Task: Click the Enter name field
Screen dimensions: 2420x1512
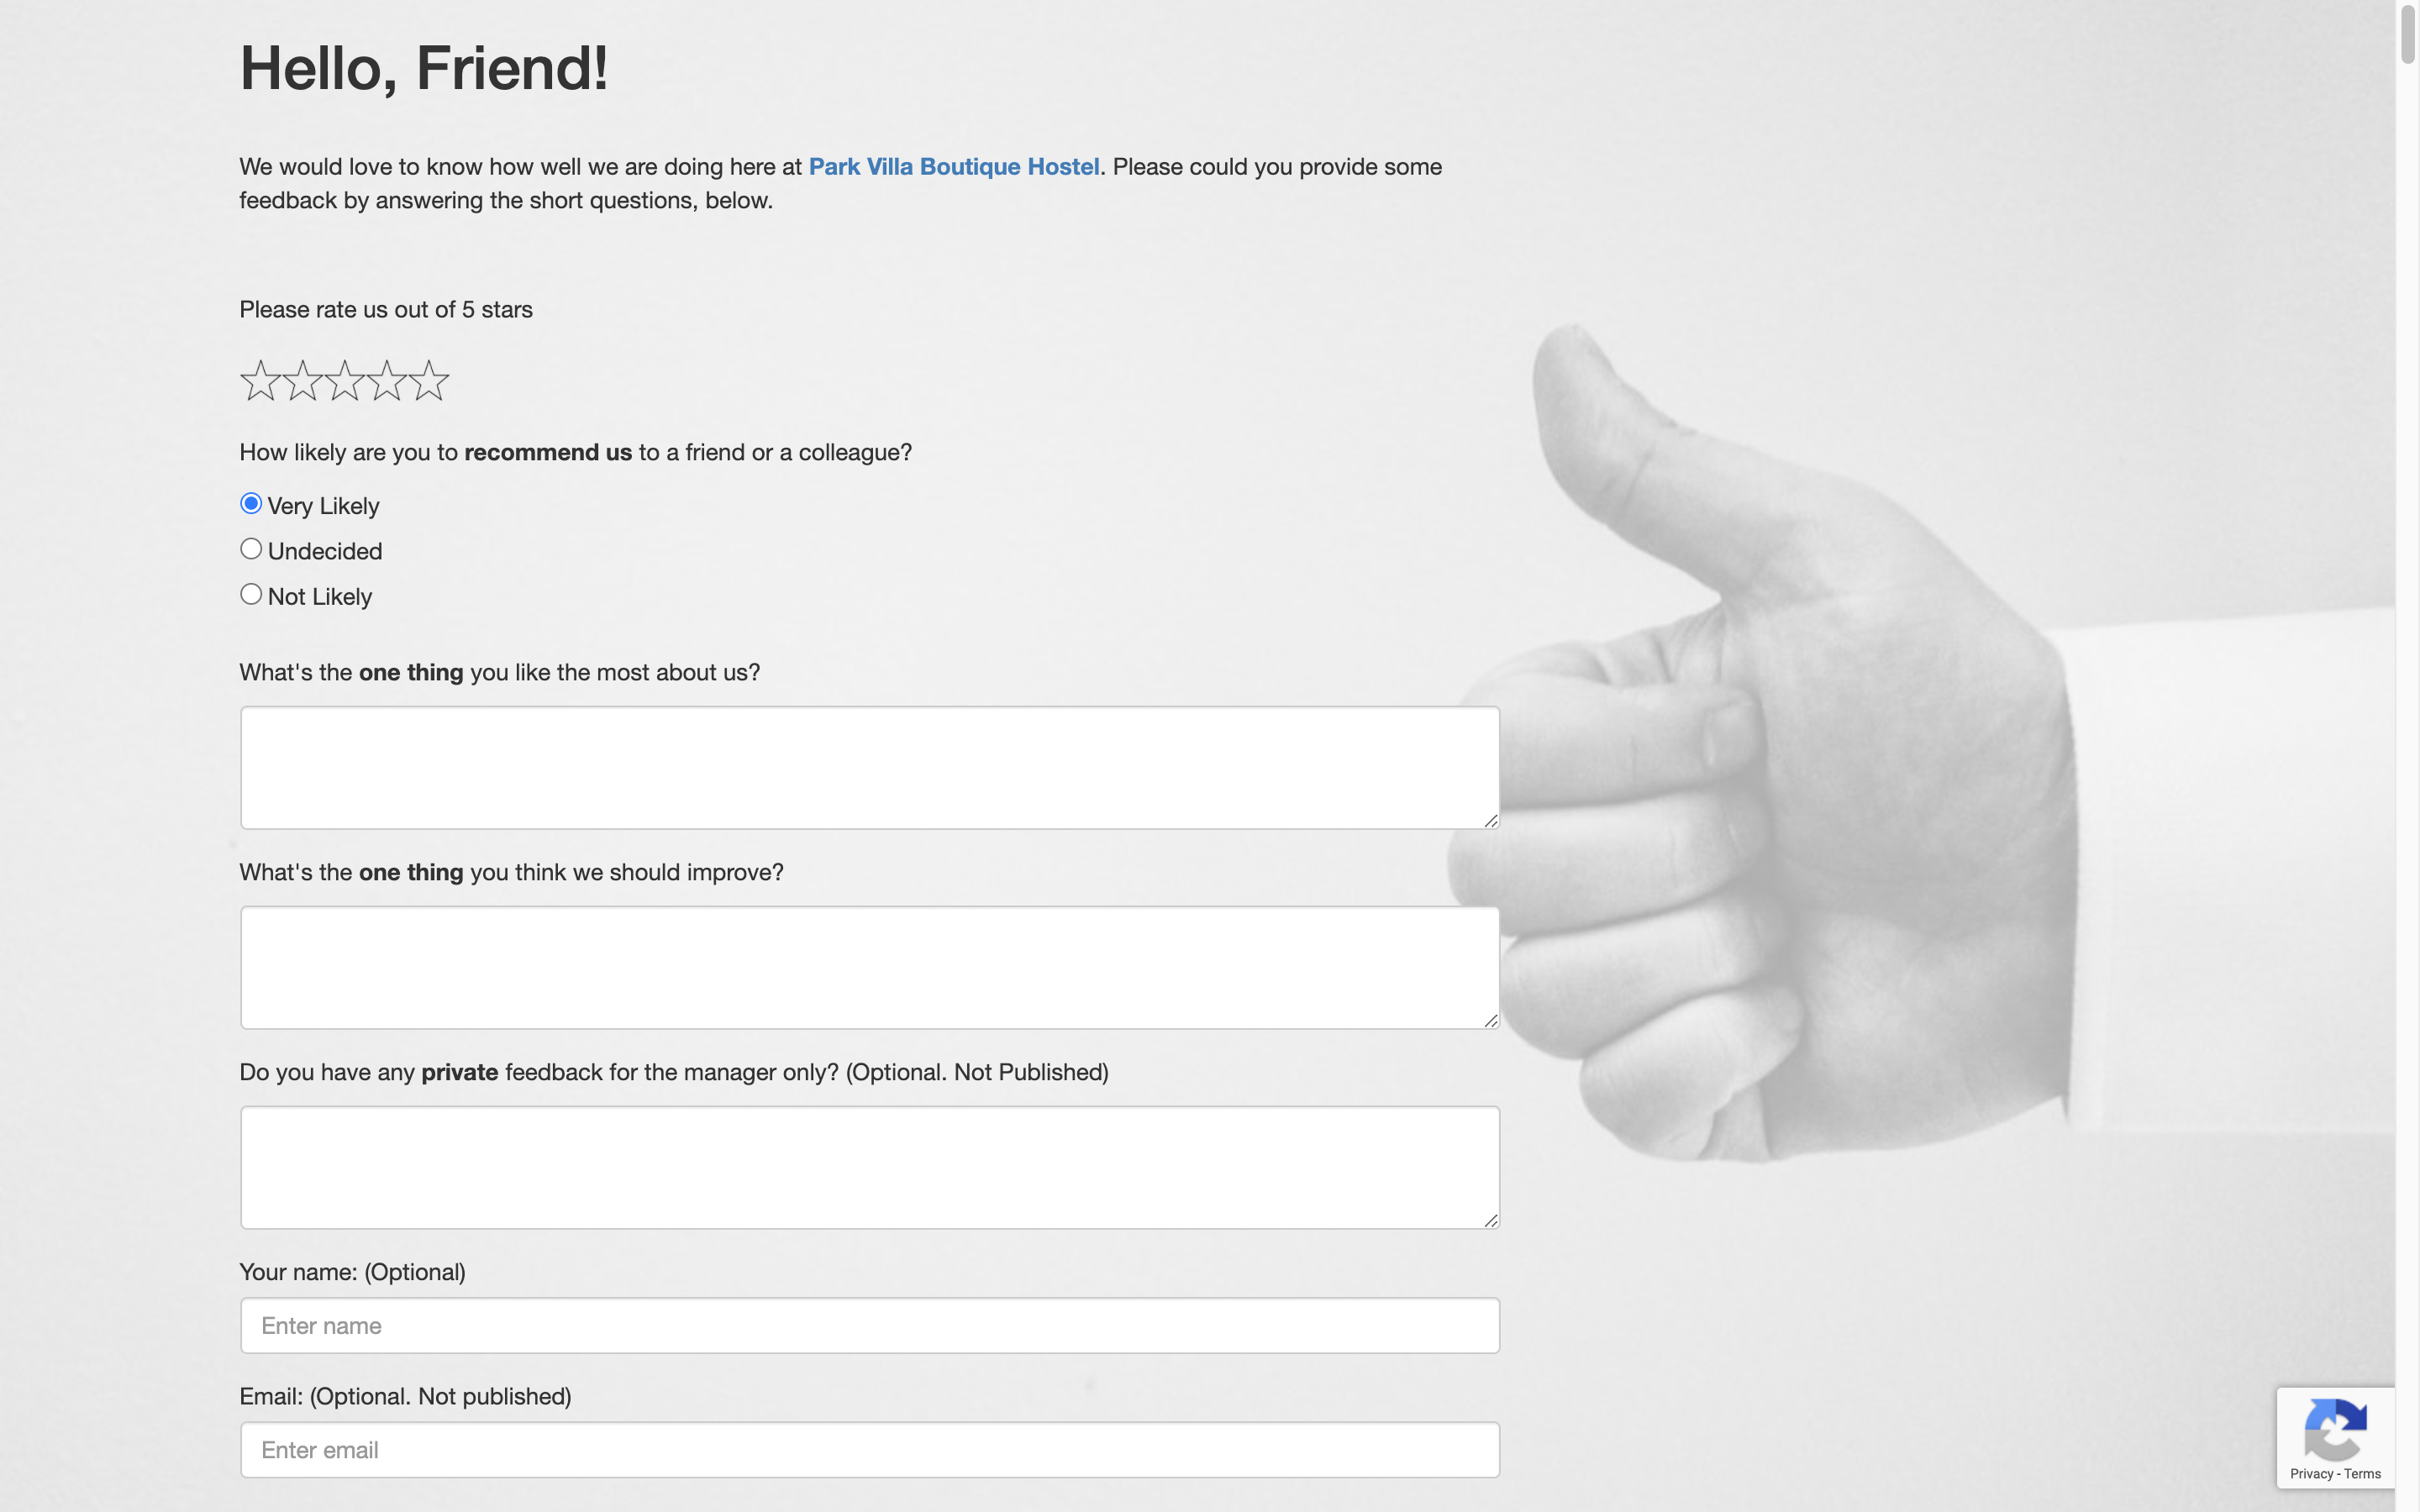Action: coord(869,1326)
